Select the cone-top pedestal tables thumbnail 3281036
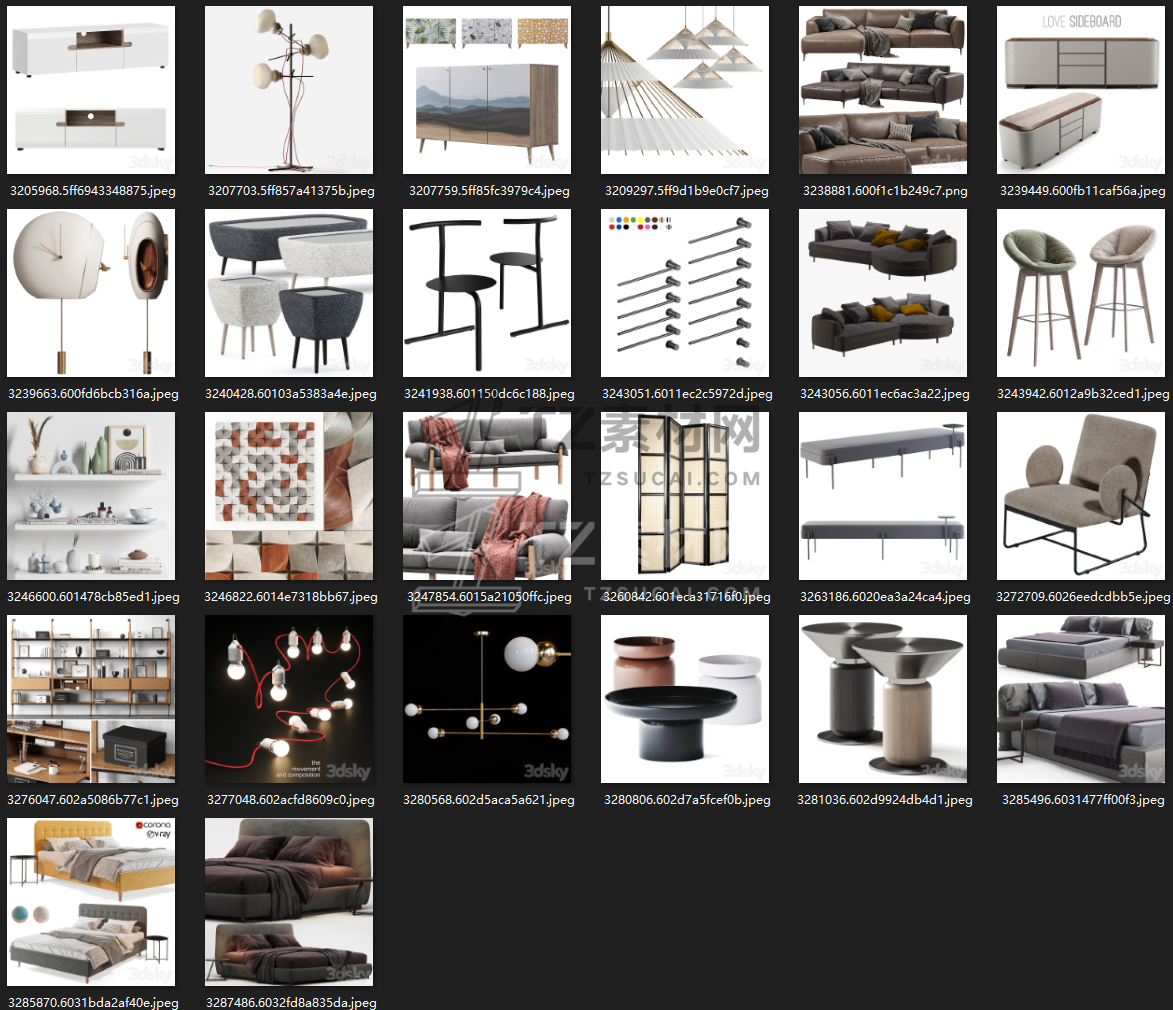Image resolution: width=1173 pixels, height=1010 pixels. pos(883,699)
